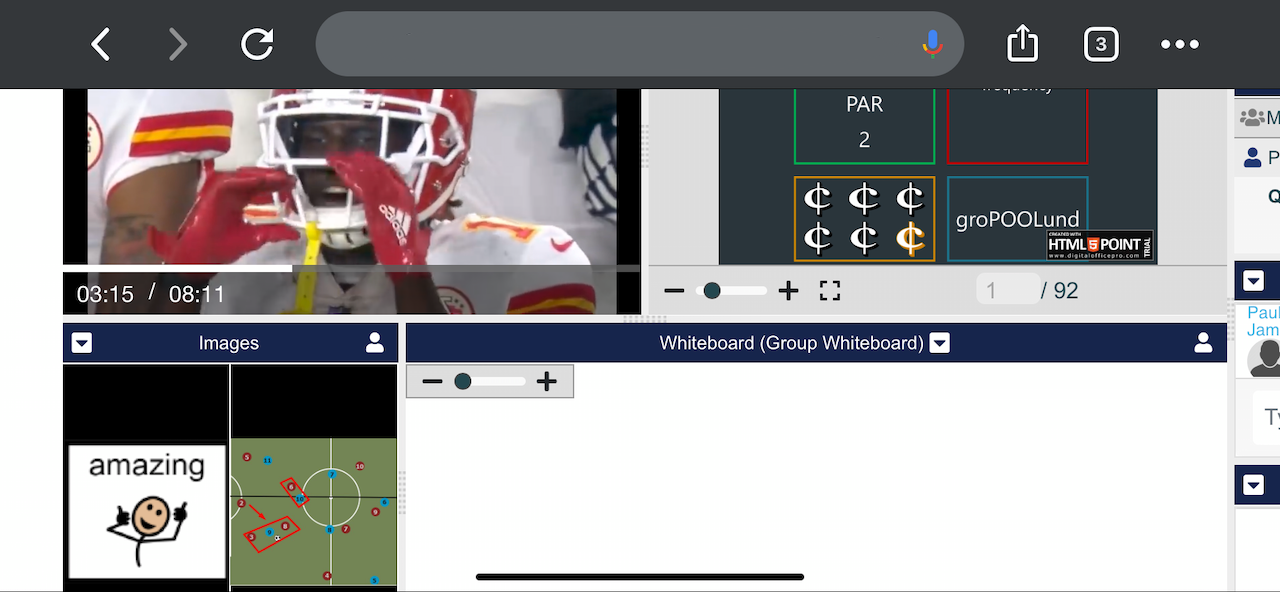This screenshot has width=1280, height=592.
Task: Select the soccer field tactics image
Action: pos(313,511)
